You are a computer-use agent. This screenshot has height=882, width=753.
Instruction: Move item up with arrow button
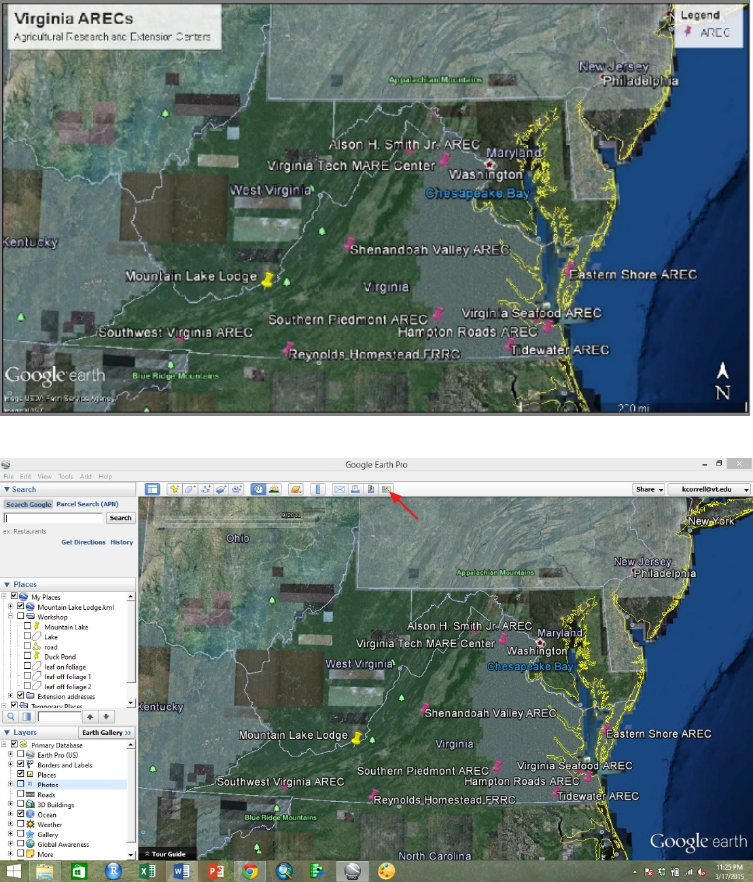(90, 717)
